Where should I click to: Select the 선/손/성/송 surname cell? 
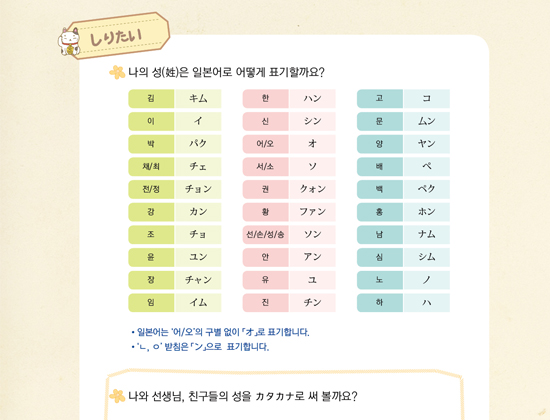coord(266,234)
